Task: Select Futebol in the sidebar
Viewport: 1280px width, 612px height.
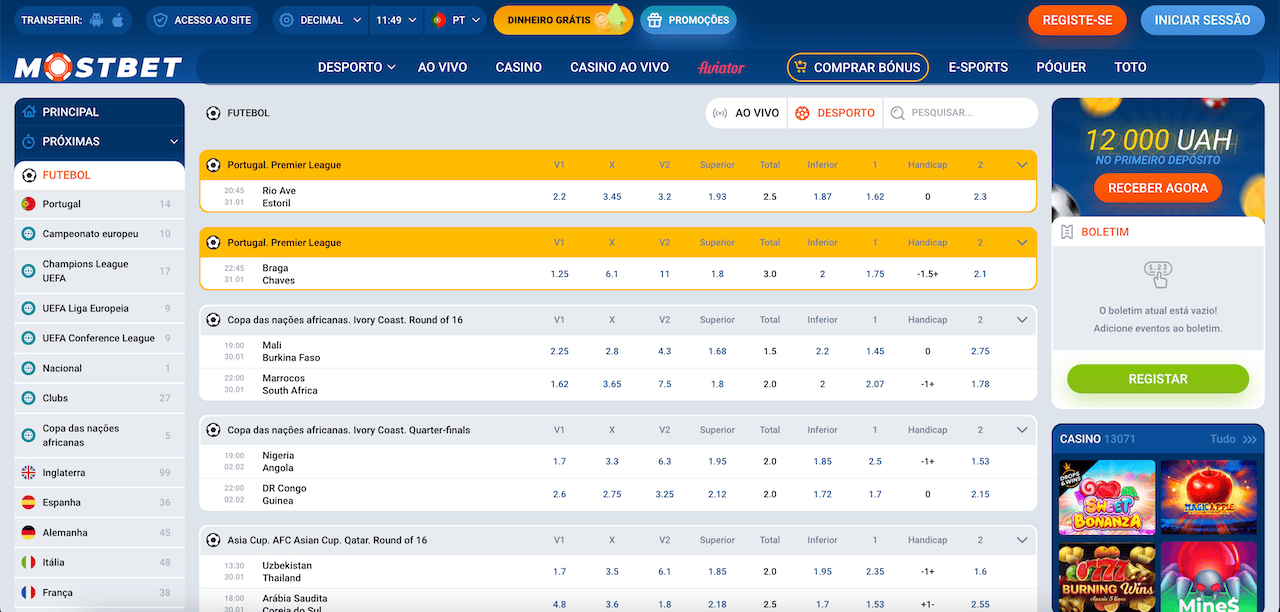Action: [x=99, y=175]
